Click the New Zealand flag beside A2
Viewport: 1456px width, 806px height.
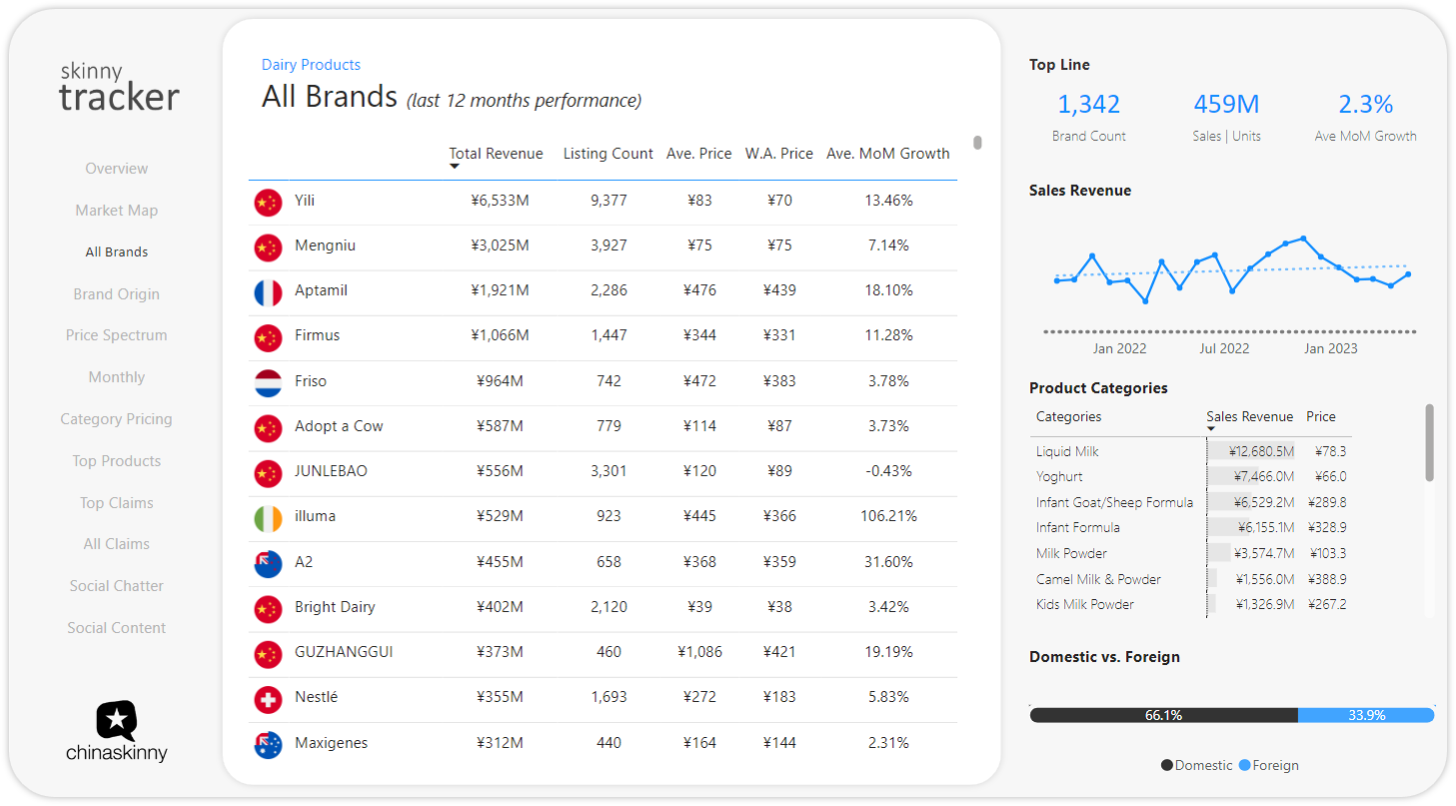coord(268,563)
